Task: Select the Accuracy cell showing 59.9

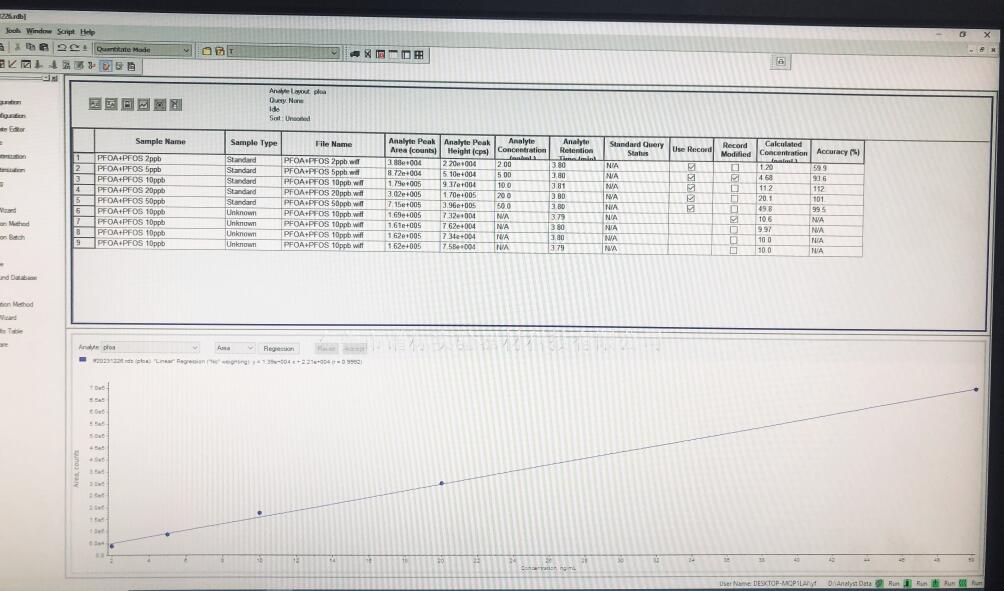Action: pos(837,168)
